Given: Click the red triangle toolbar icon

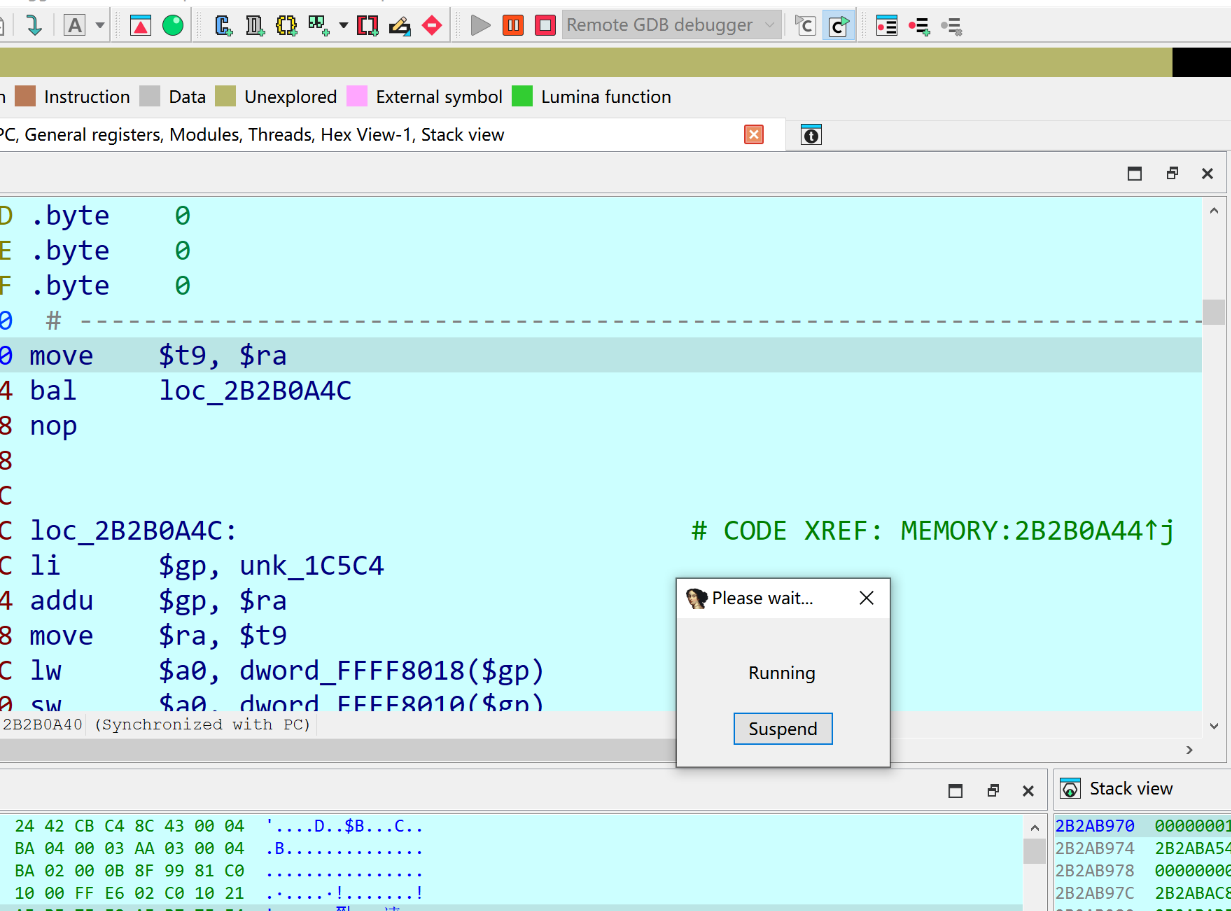Looking at the screenshot, I should 141,25.
